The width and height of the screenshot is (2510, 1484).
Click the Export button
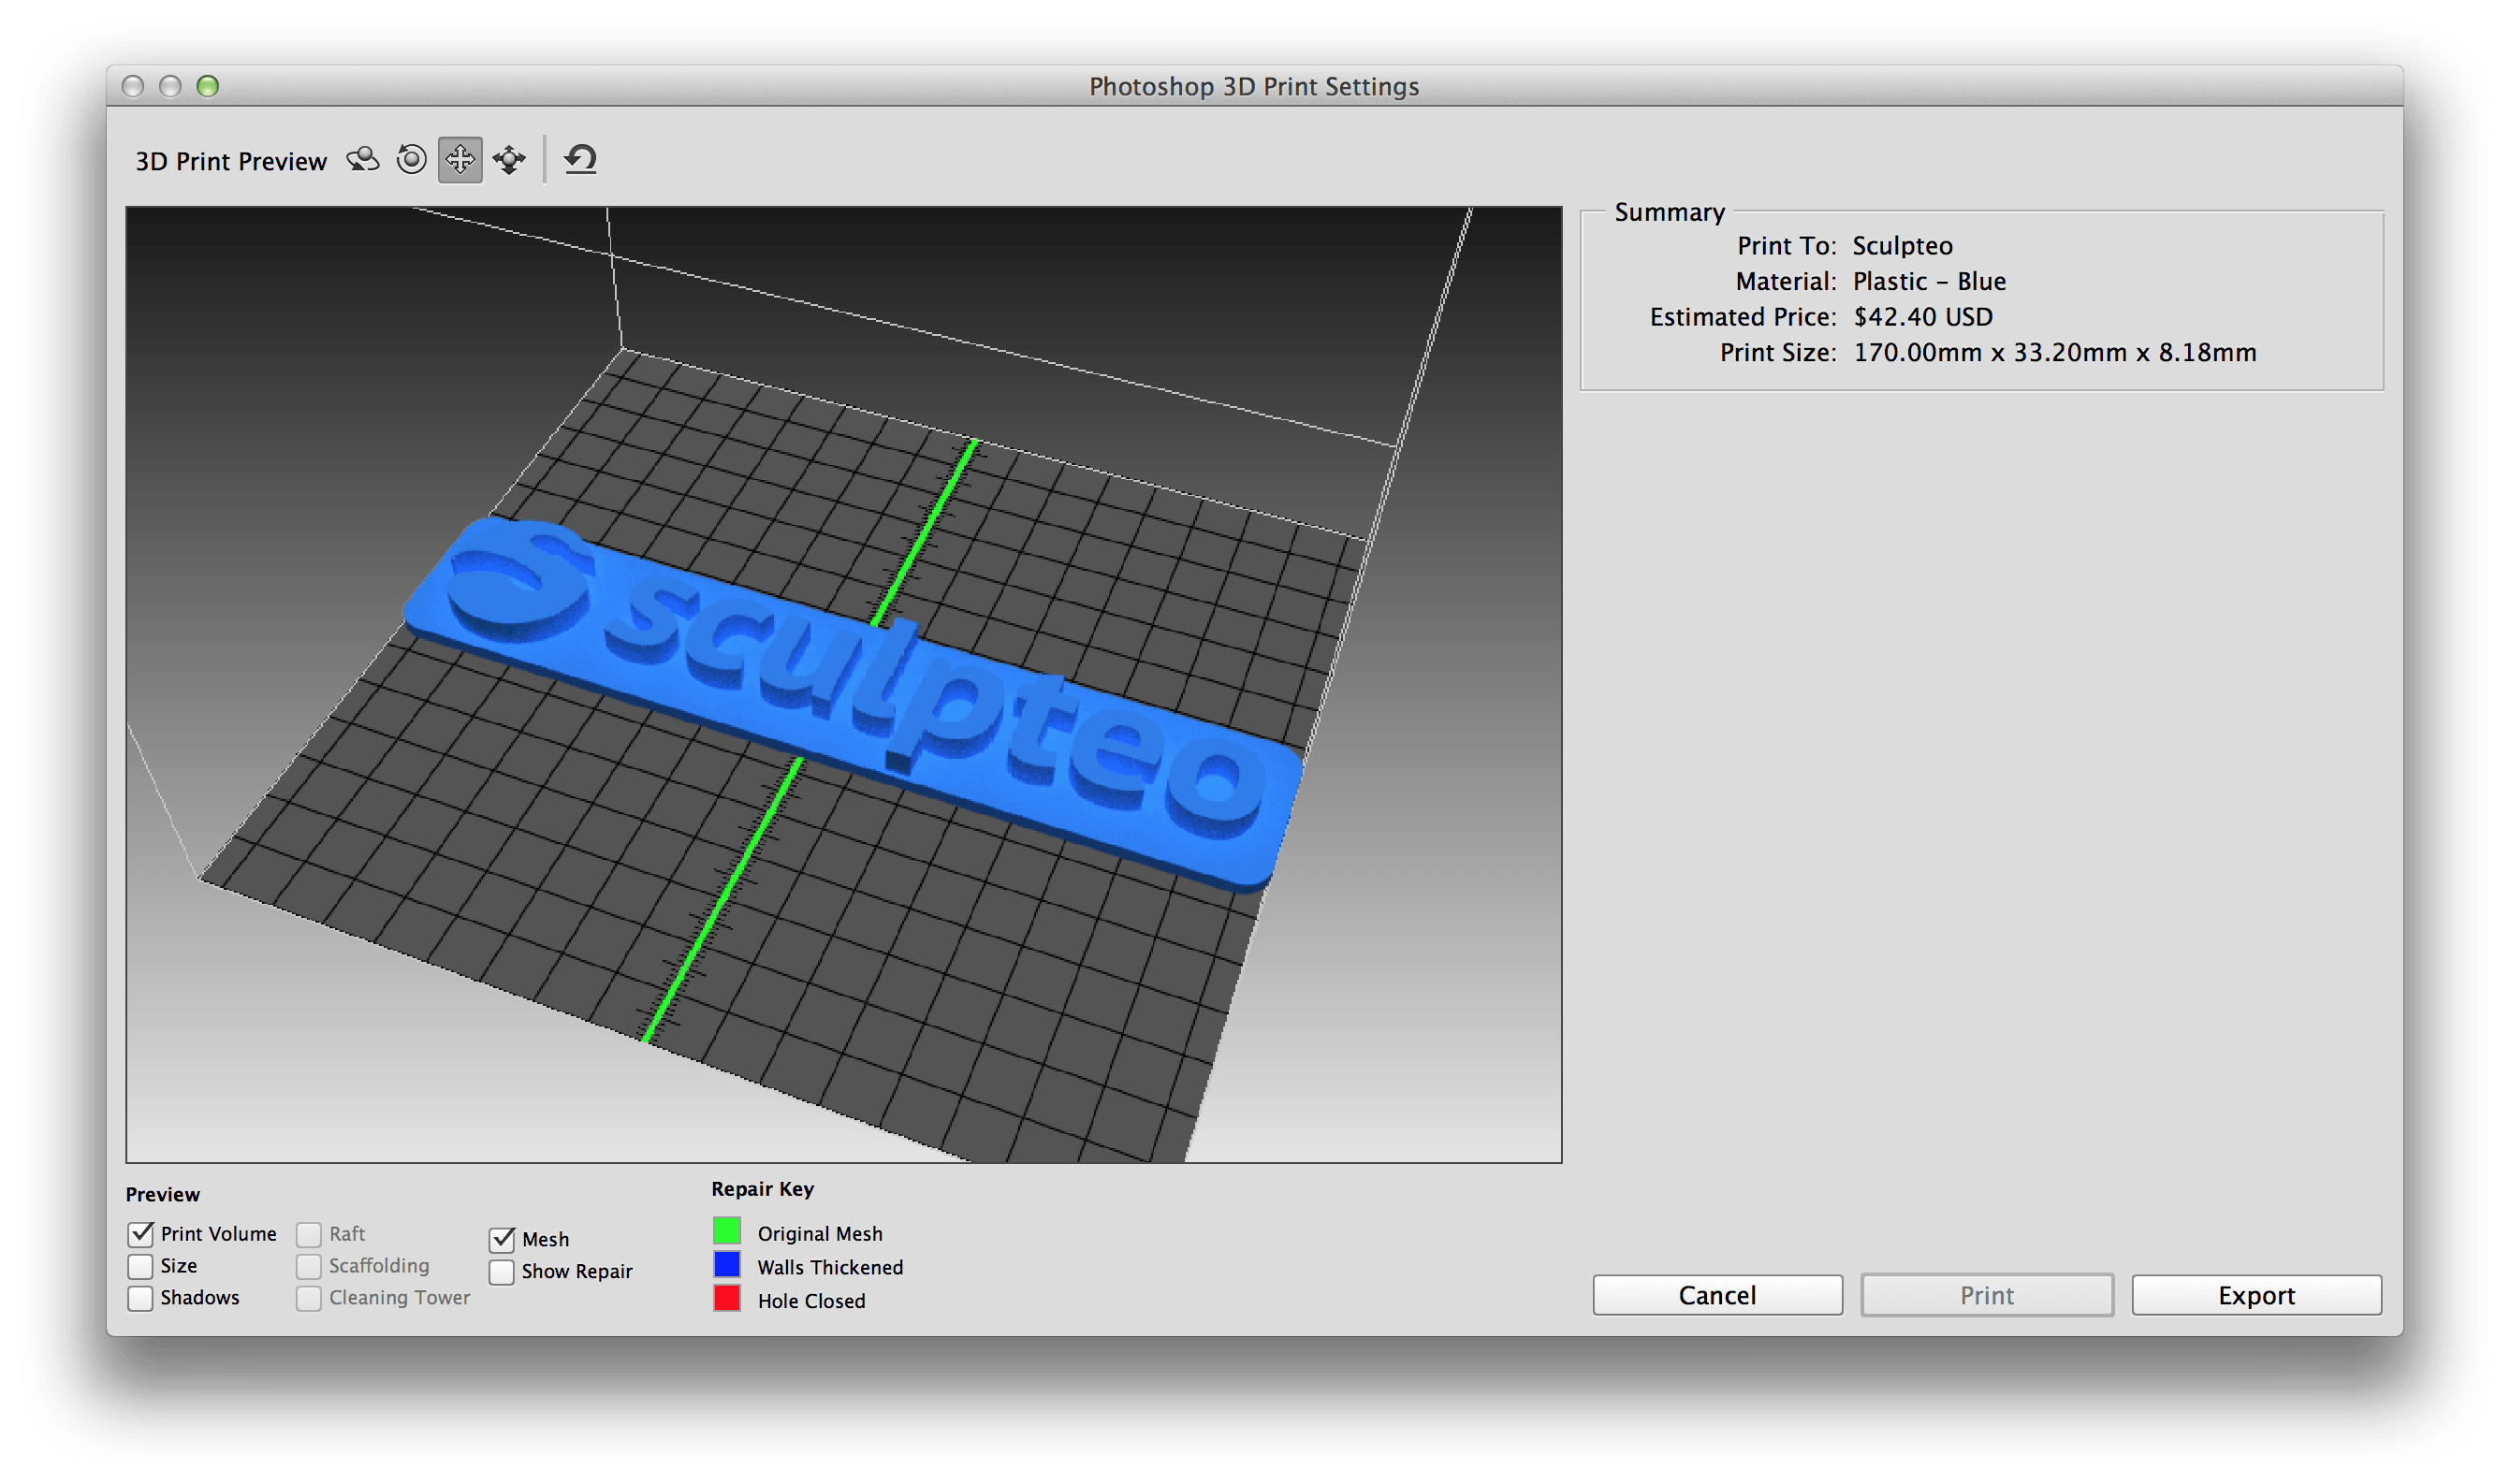(2256, 1295)
